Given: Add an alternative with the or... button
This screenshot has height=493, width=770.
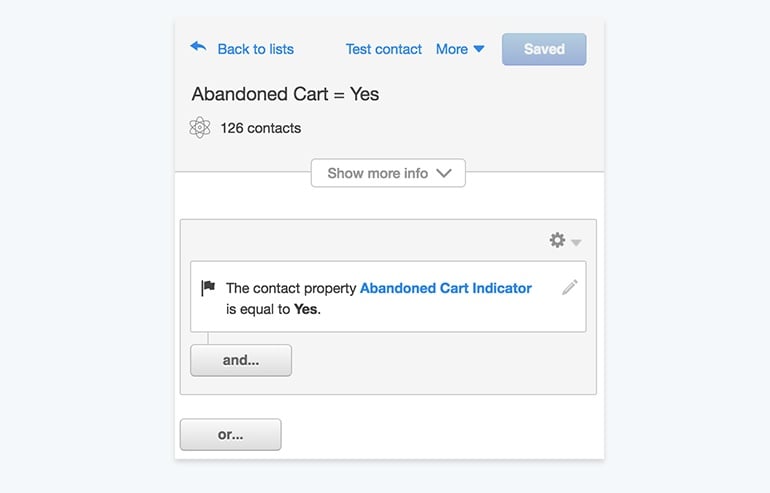Looking at the screenshot, I should click(x=231, y=435).
